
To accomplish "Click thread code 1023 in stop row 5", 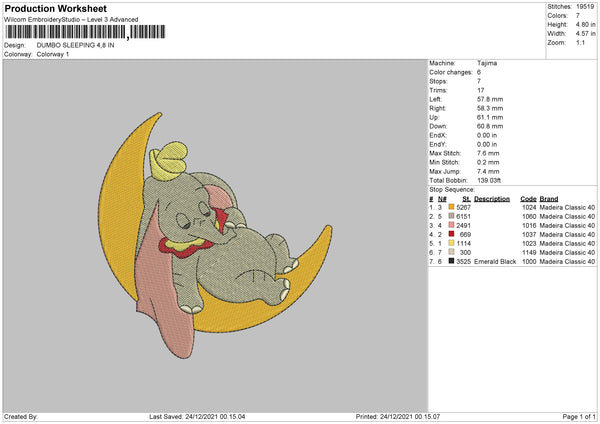I will [x=529, y=243].
